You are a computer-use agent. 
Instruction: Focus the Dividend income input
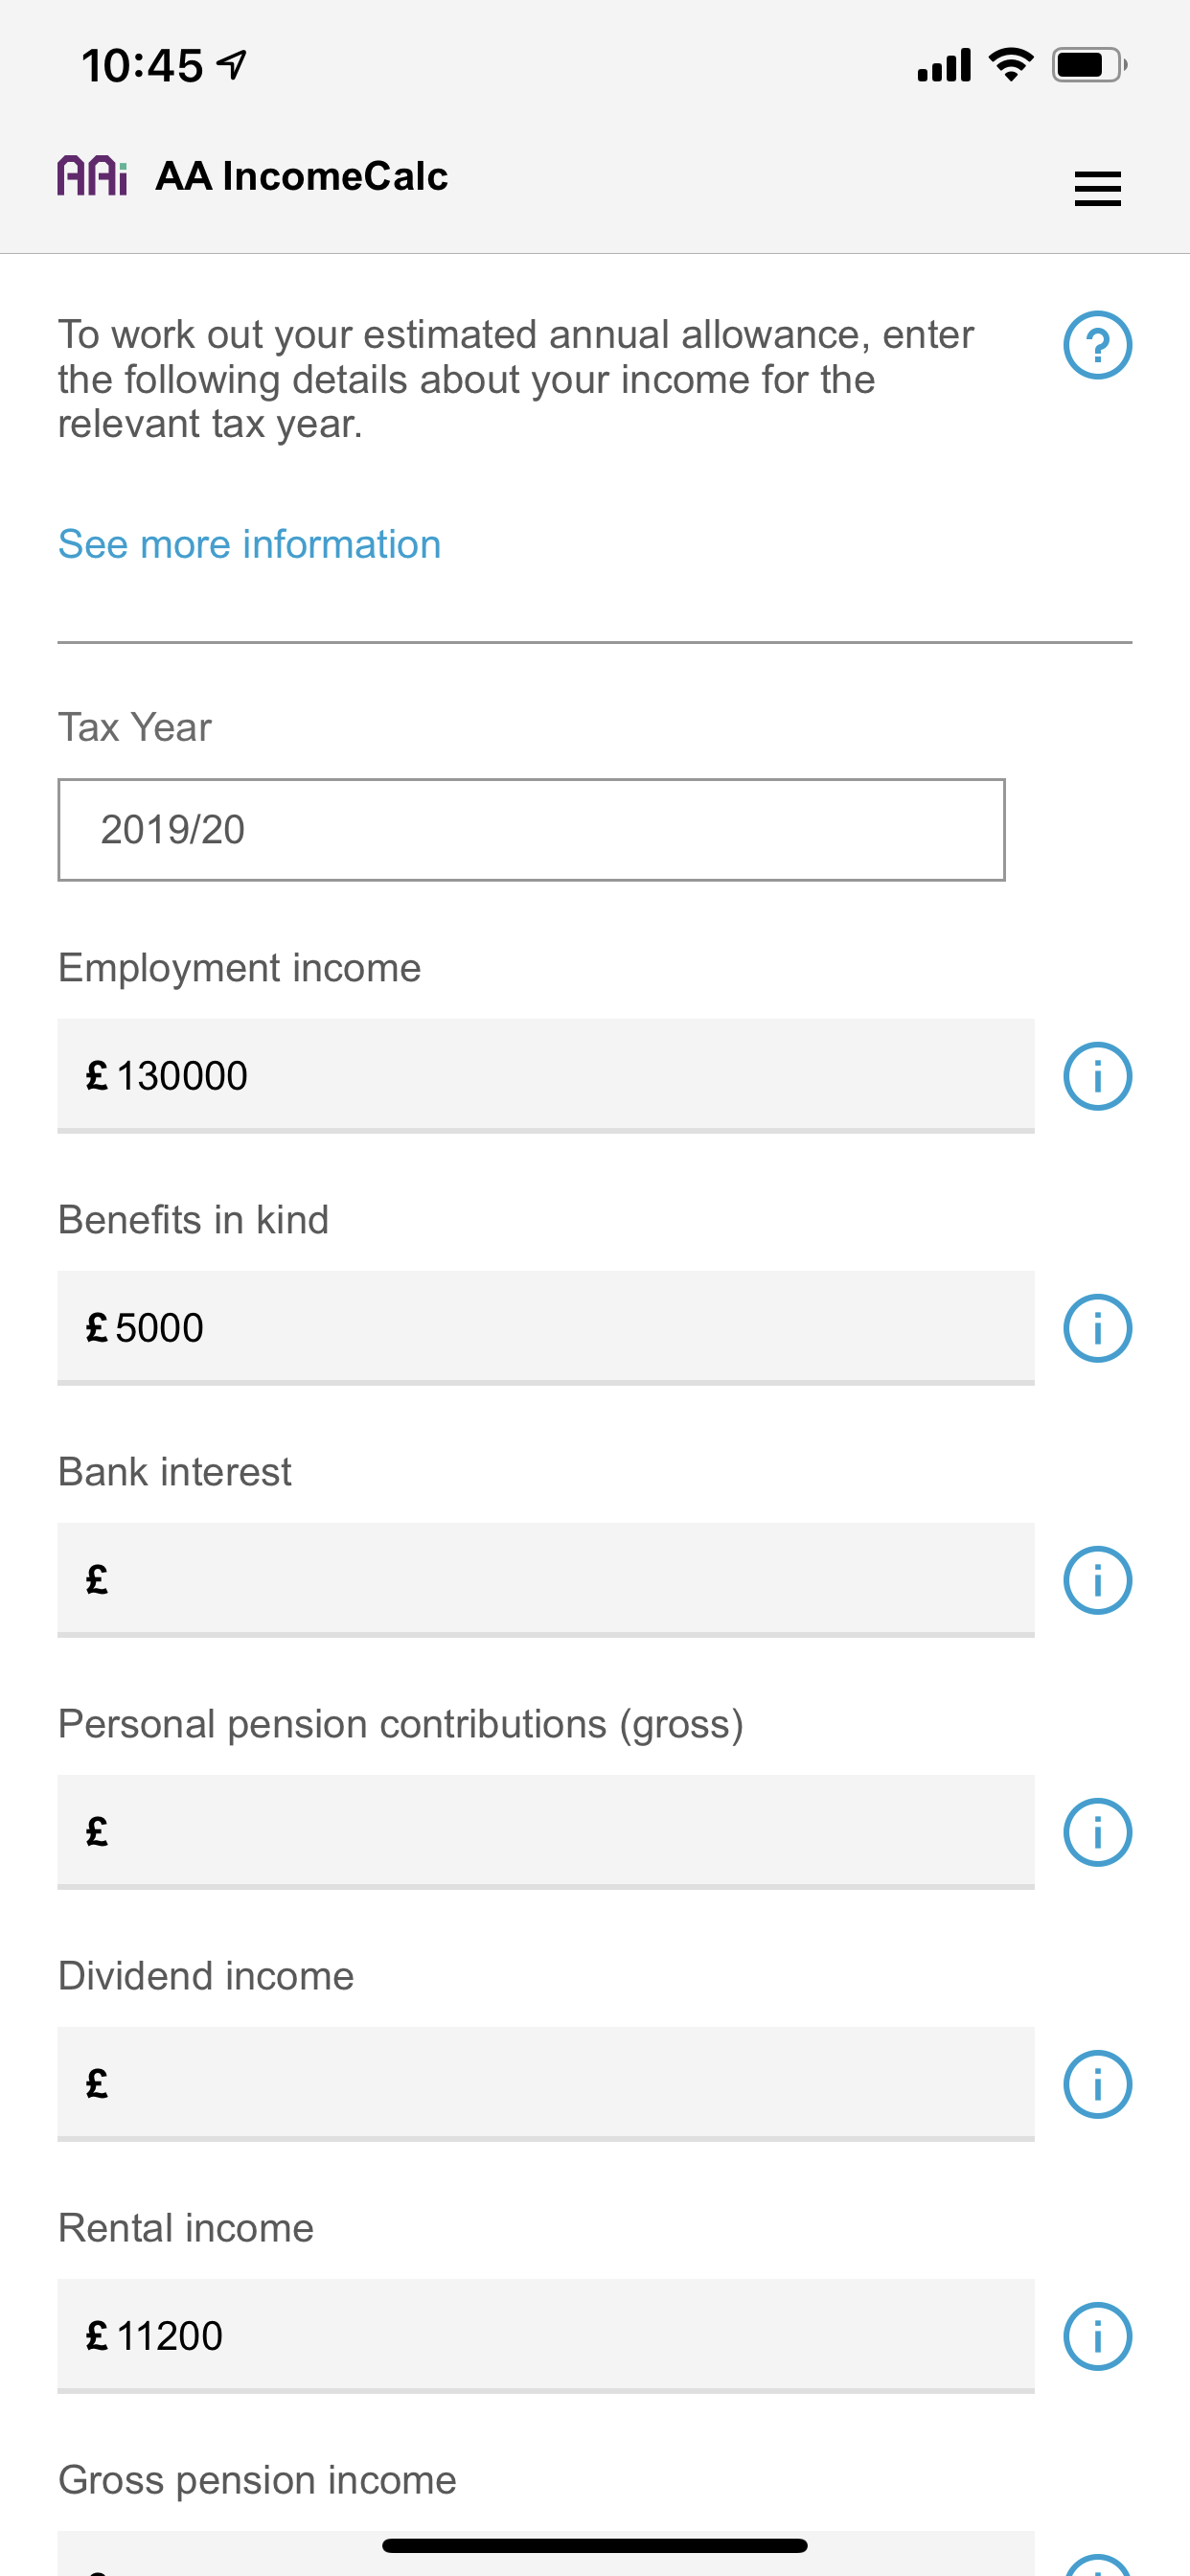coord(545,2084)
